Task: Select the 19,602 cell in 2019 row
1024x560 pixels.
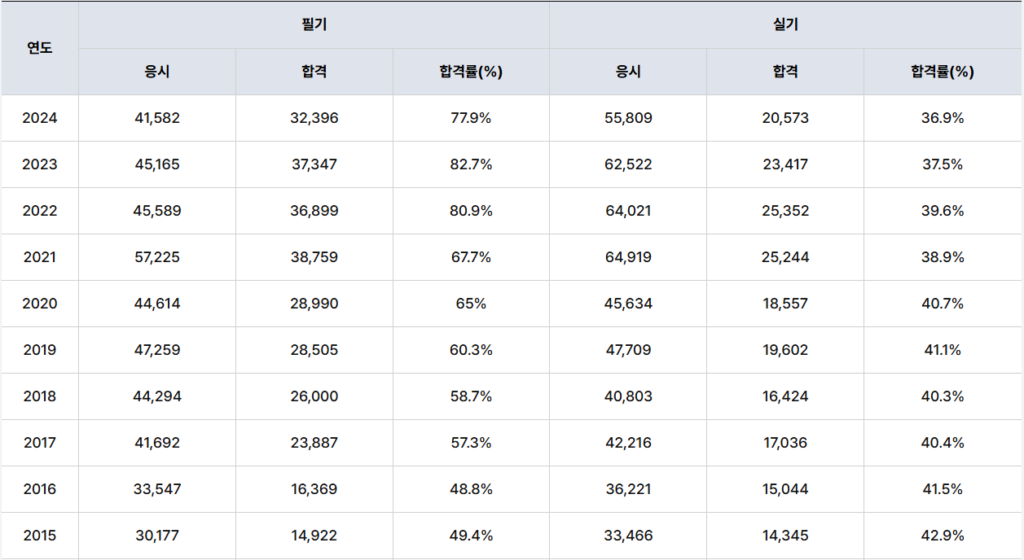Action: point(785,350)
